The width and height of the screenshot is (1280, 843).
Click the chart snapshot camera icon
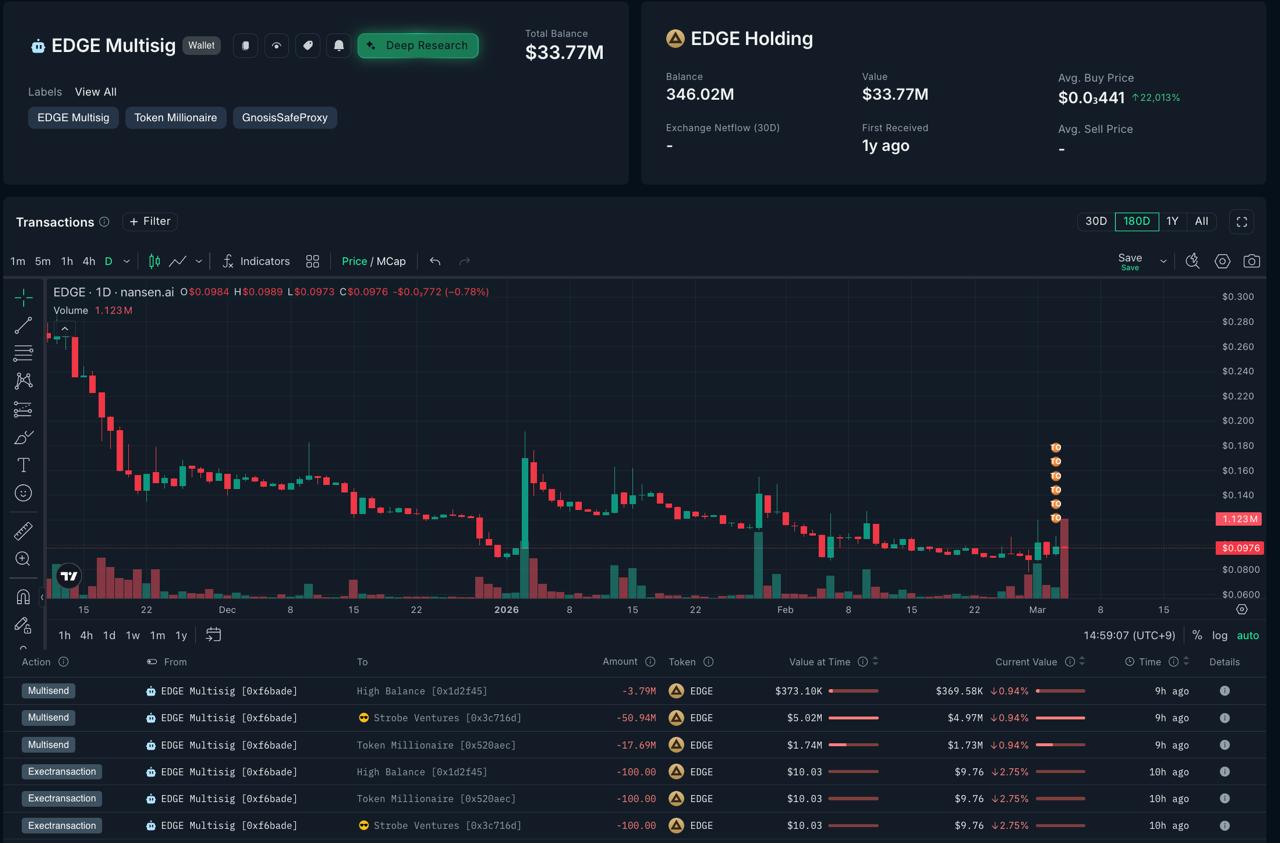click(x=1251, y=261)
